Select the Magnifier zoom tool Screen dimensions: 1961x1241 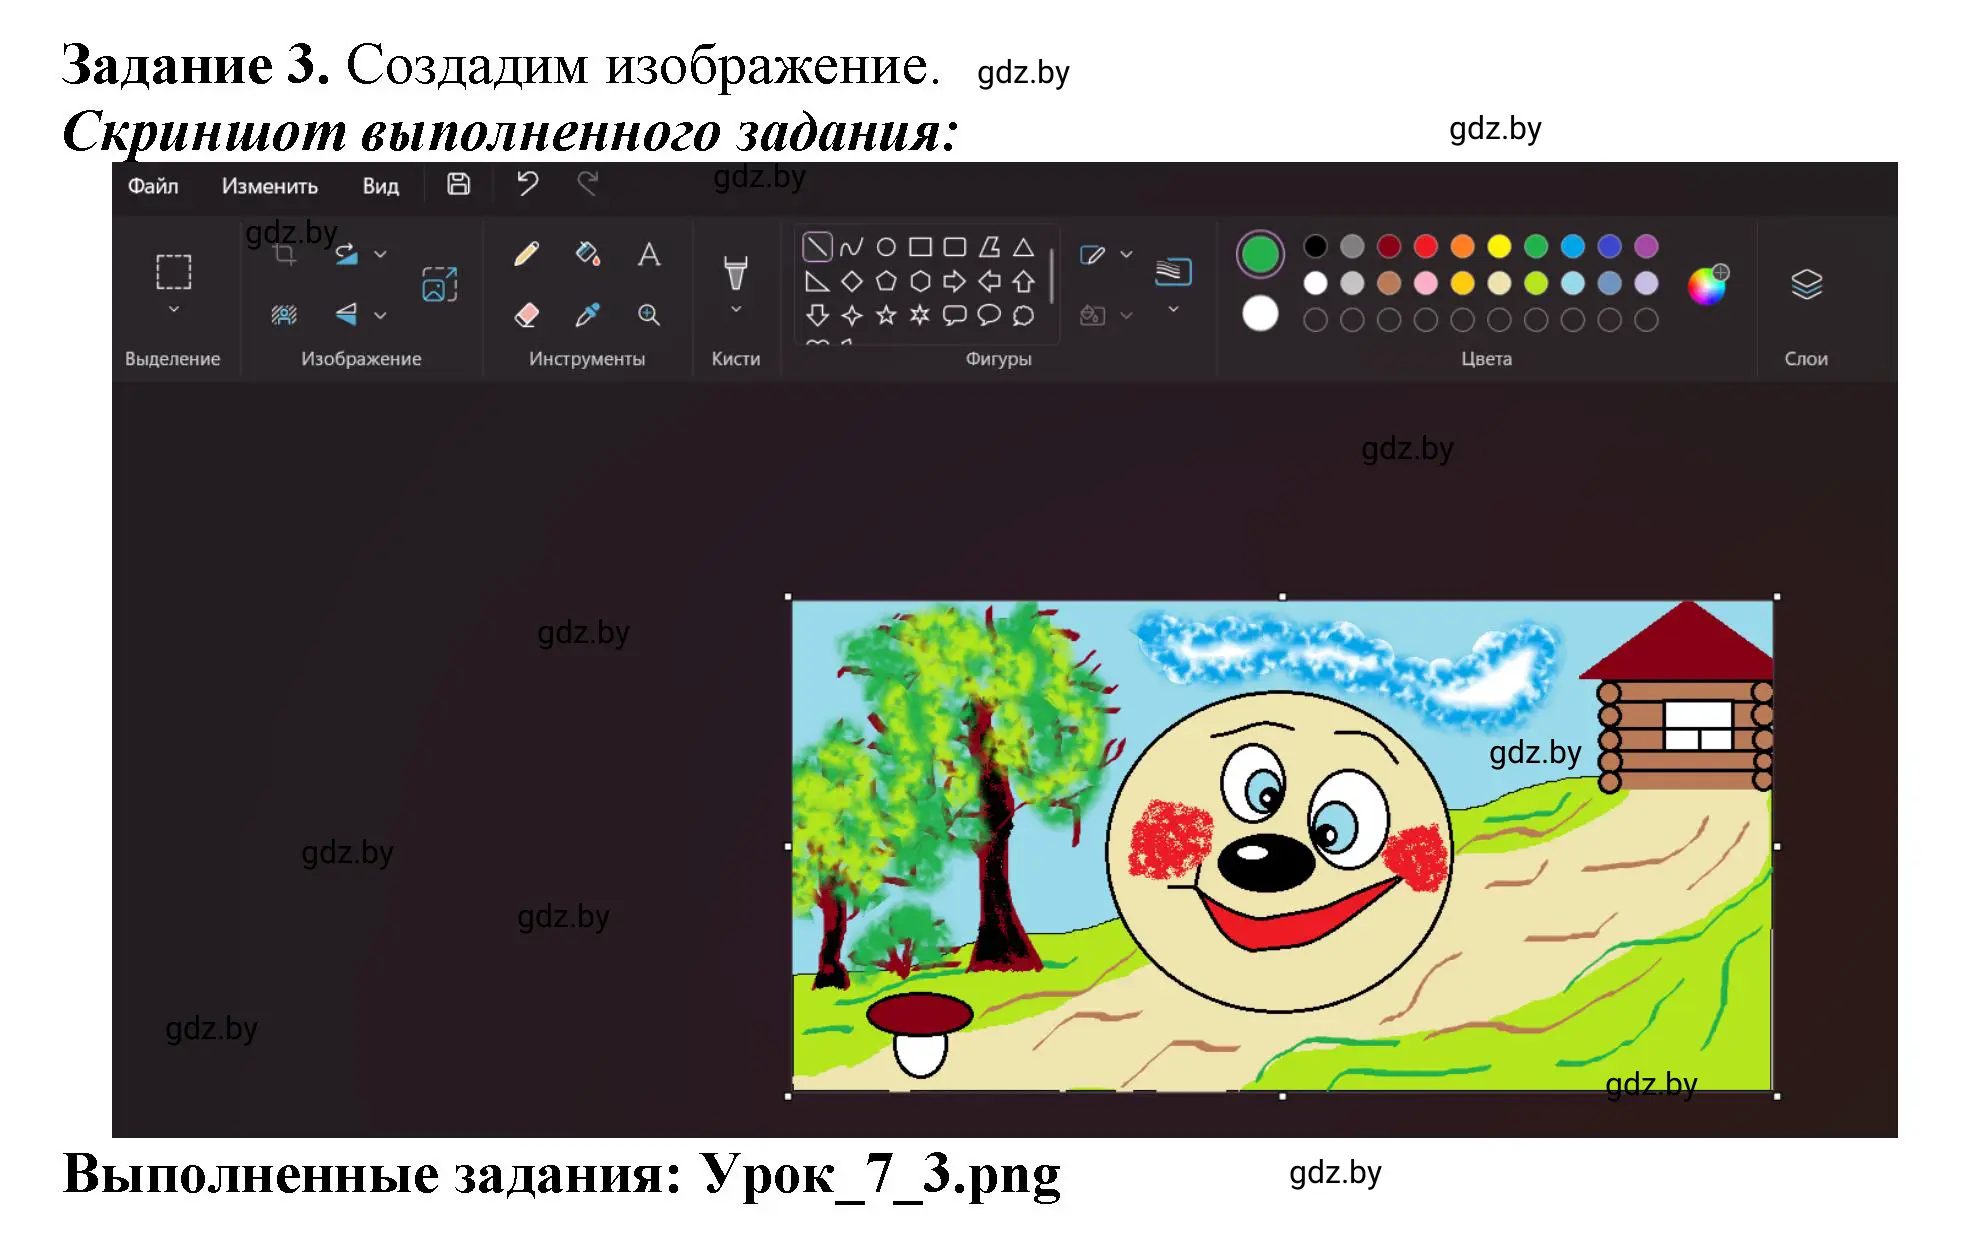tap(649, 315)
